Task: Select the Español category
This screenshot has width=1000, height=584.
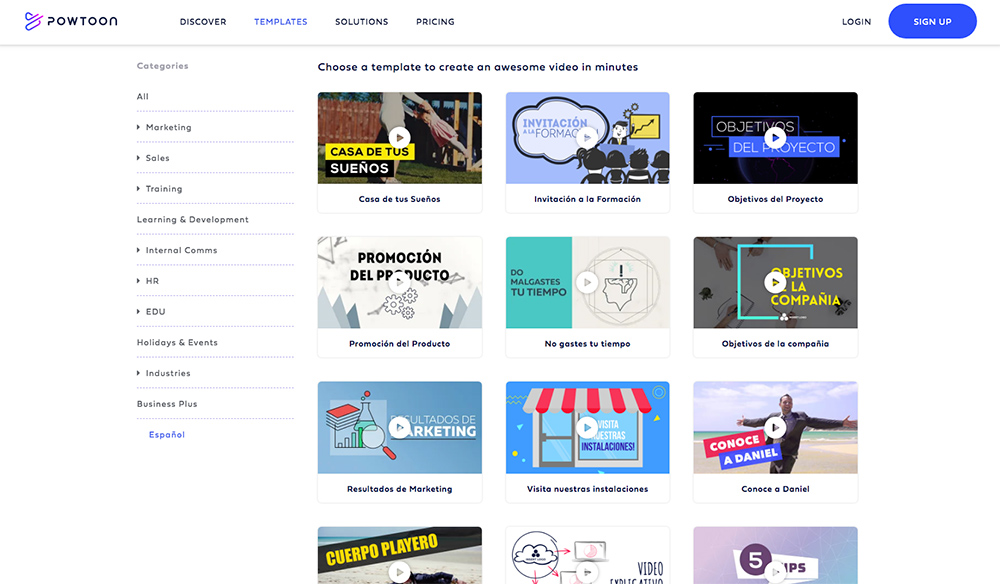Action: pos(167,435)
